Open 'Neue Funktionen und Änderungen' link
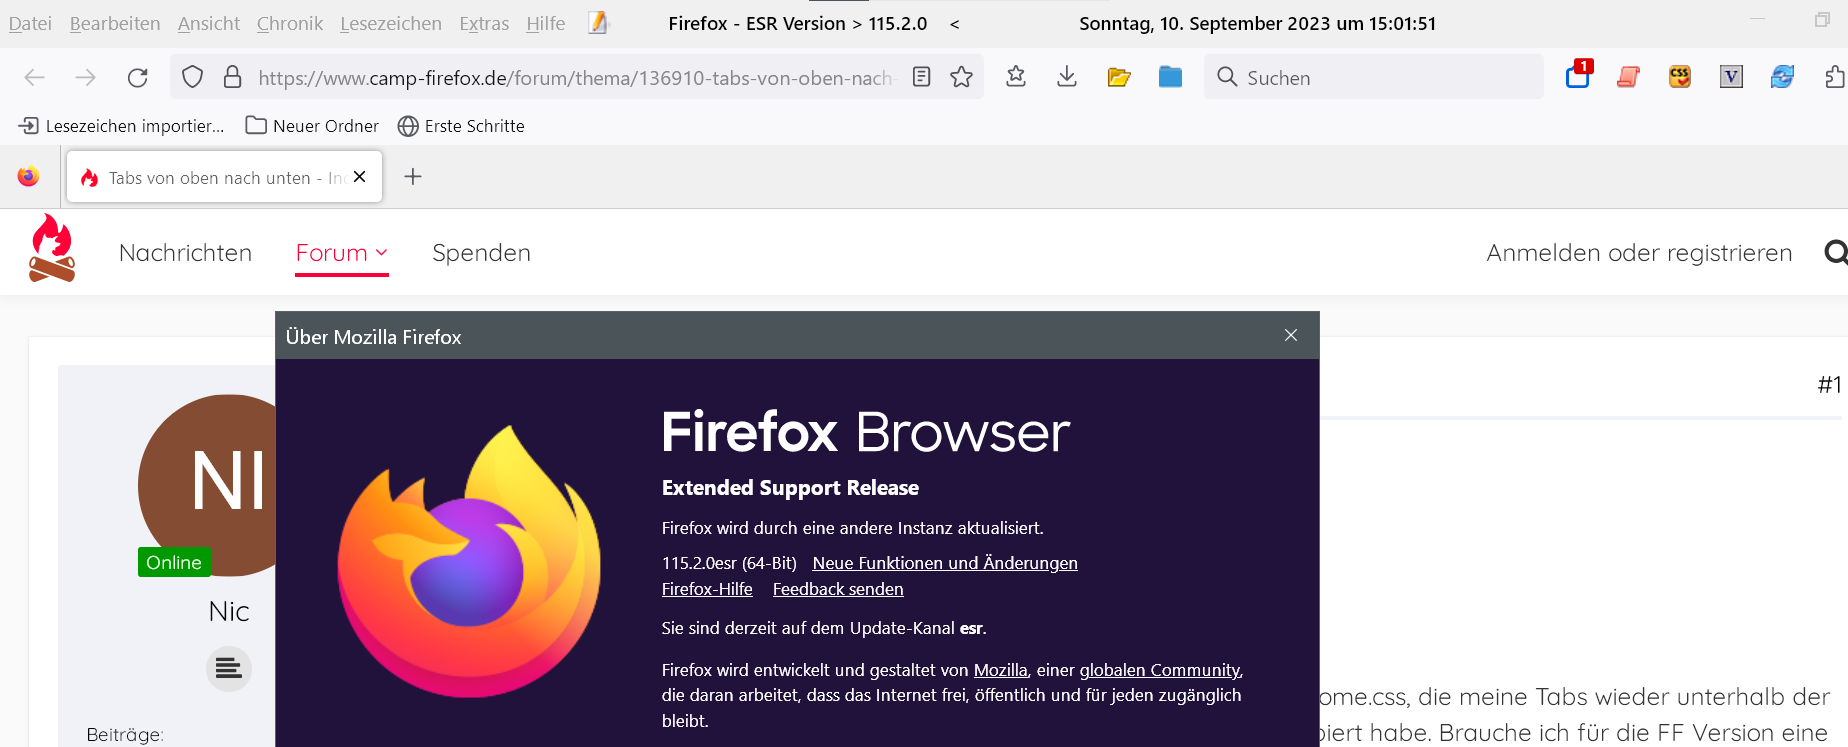Image resolution: width=1848 pixels, height=747 pixels. (x=945, y=563)
